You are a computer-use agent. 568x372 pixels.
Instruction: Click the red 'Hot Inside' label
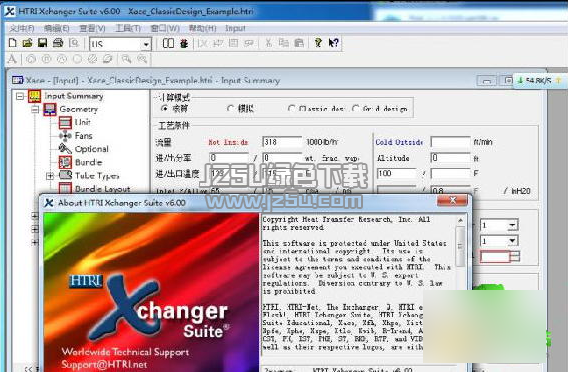228,142
